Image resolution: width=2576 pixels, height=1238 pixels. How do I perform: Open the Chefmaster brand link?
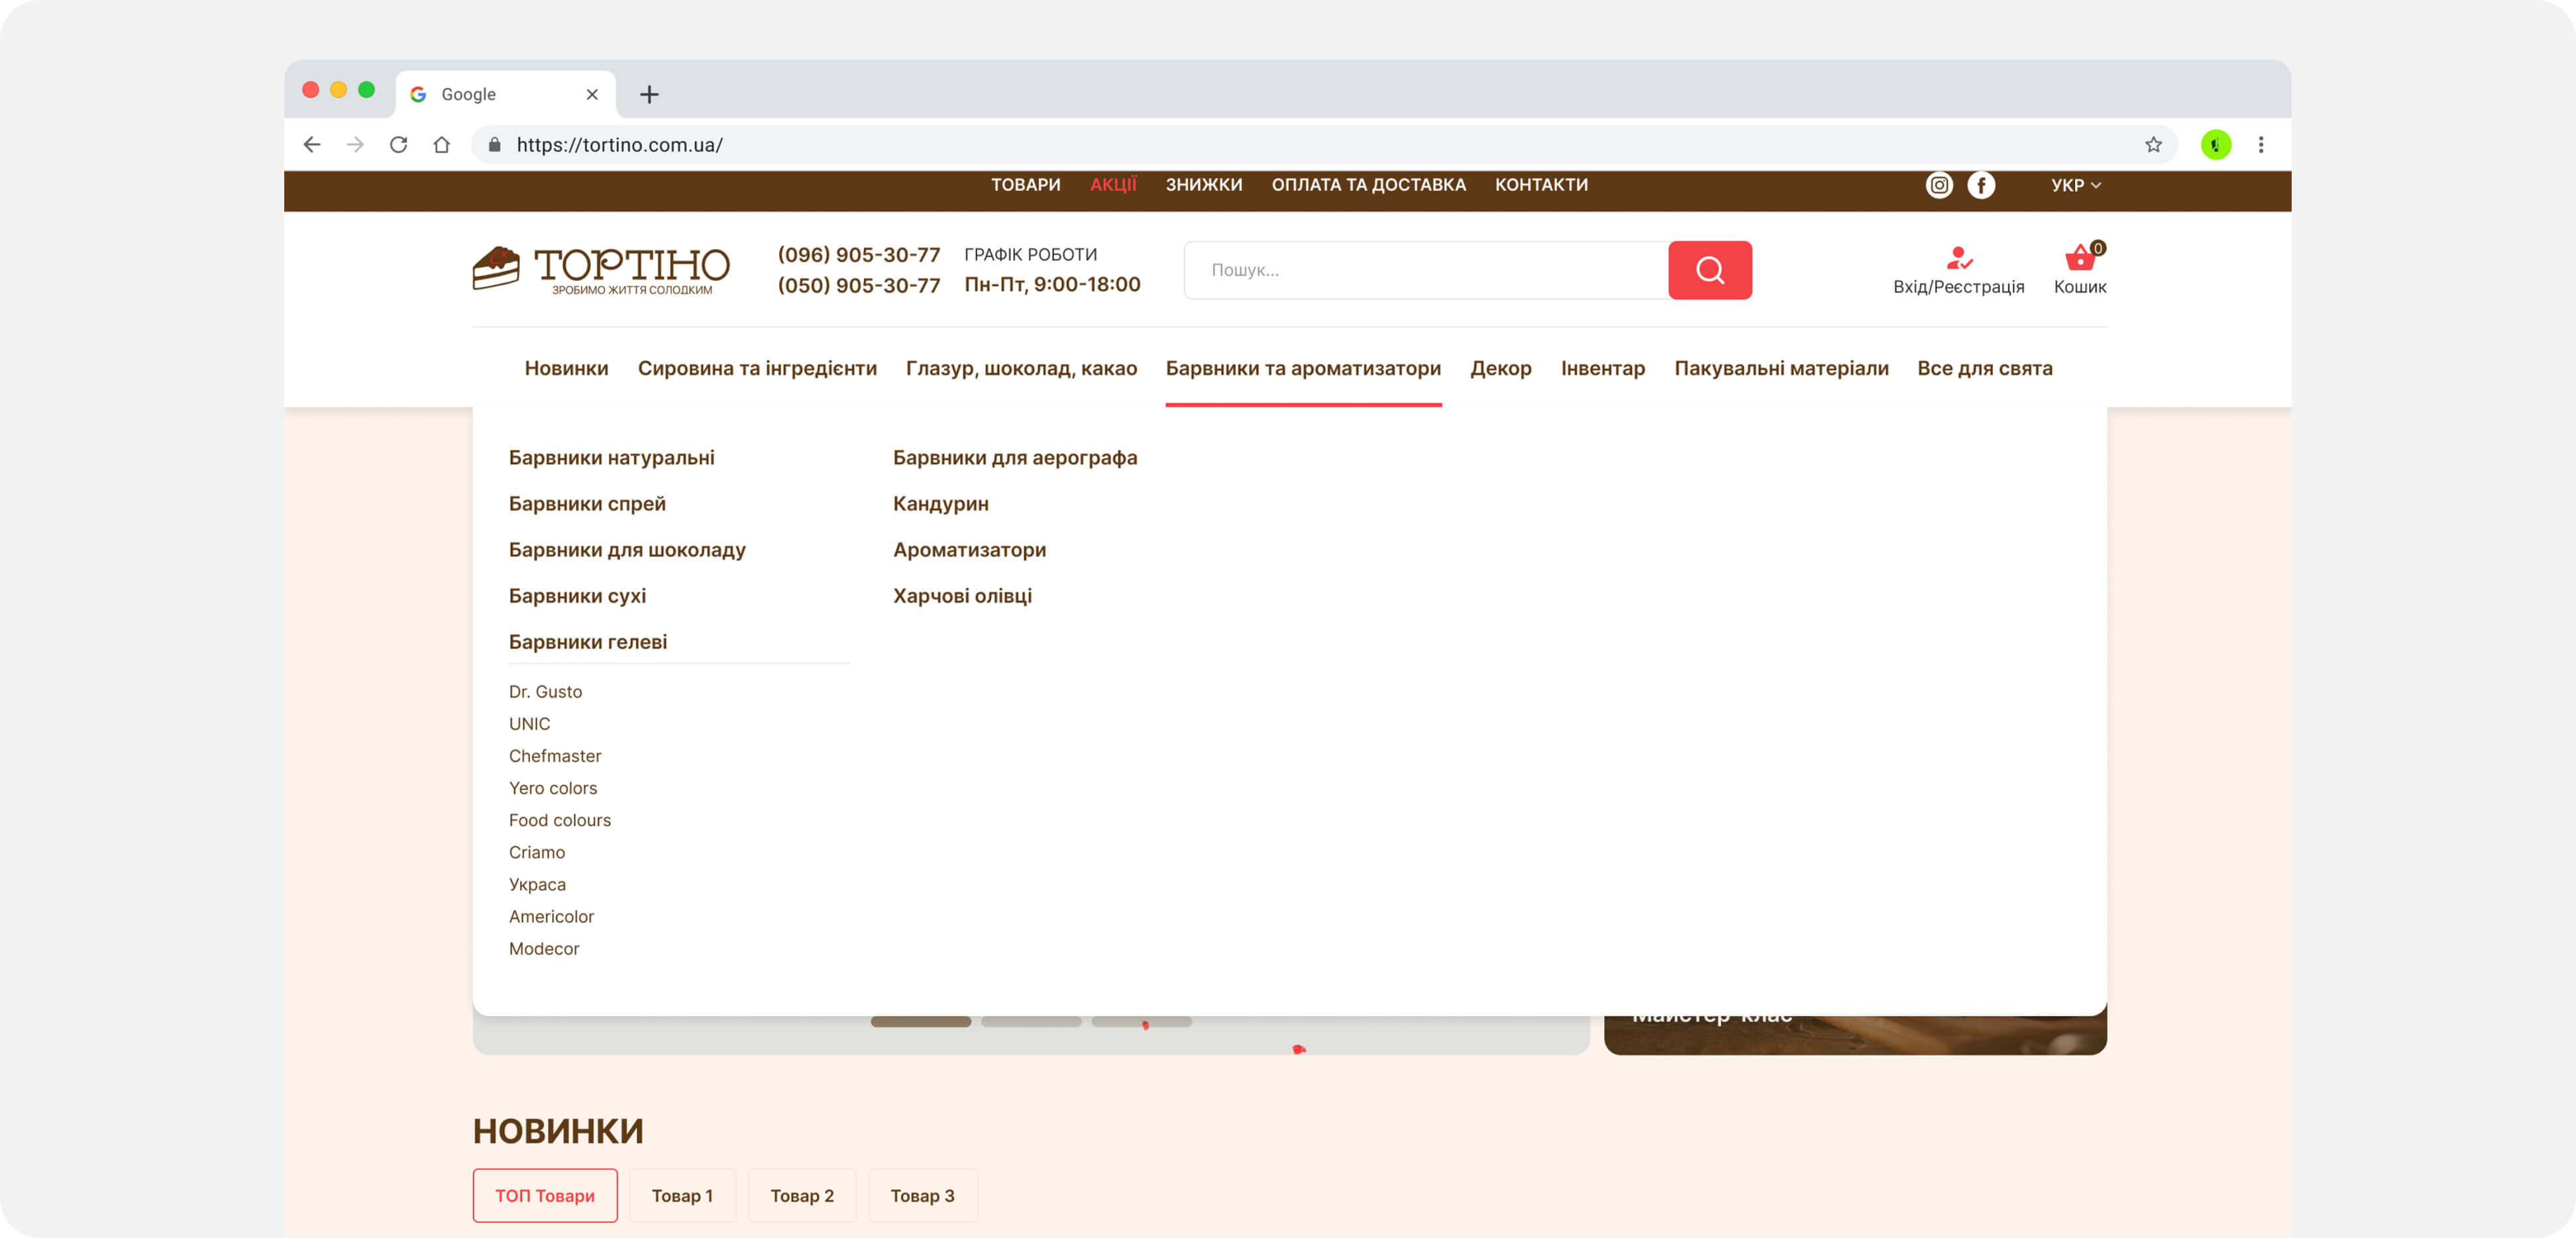pyautogui.click(x=554, y=756)
